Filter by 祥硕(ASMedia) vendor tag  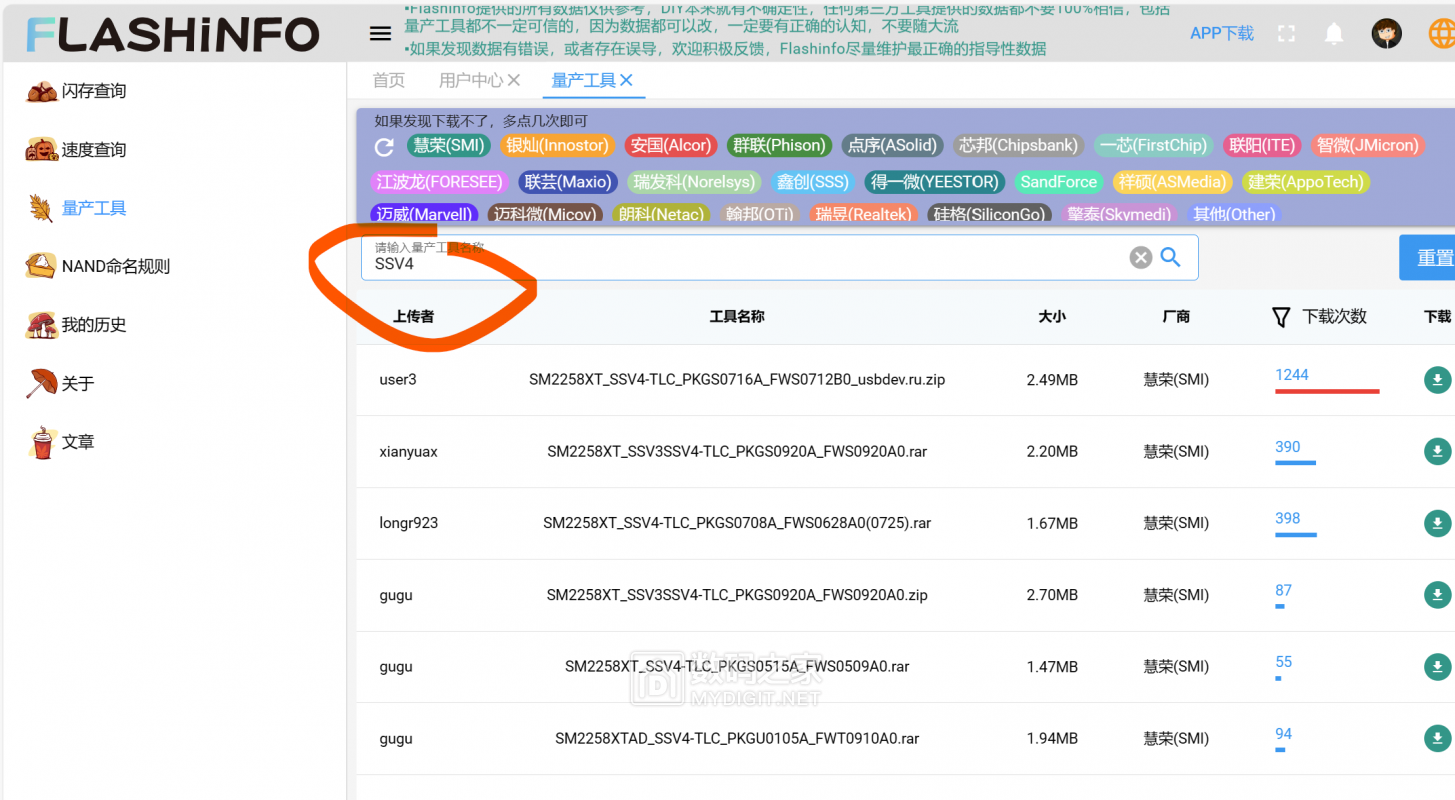pyautogui.click(x=1172, y=182)
